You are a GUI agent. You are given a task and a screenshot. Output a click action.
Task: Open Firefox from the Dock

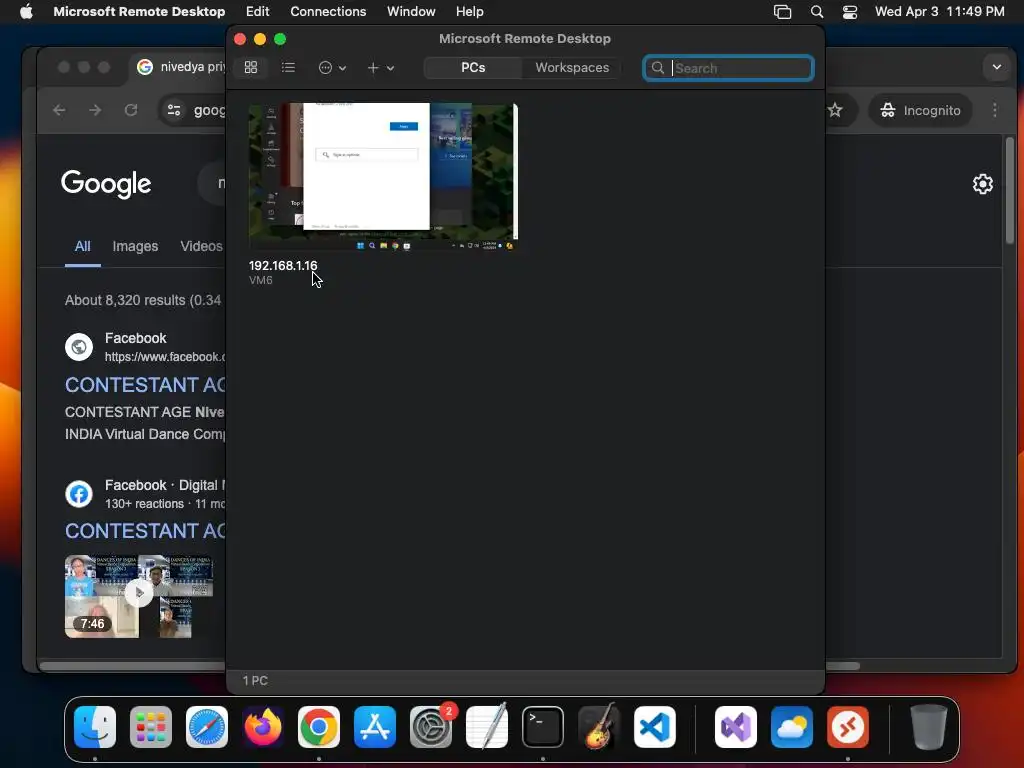pyautogui.click(x=263, y=727)
